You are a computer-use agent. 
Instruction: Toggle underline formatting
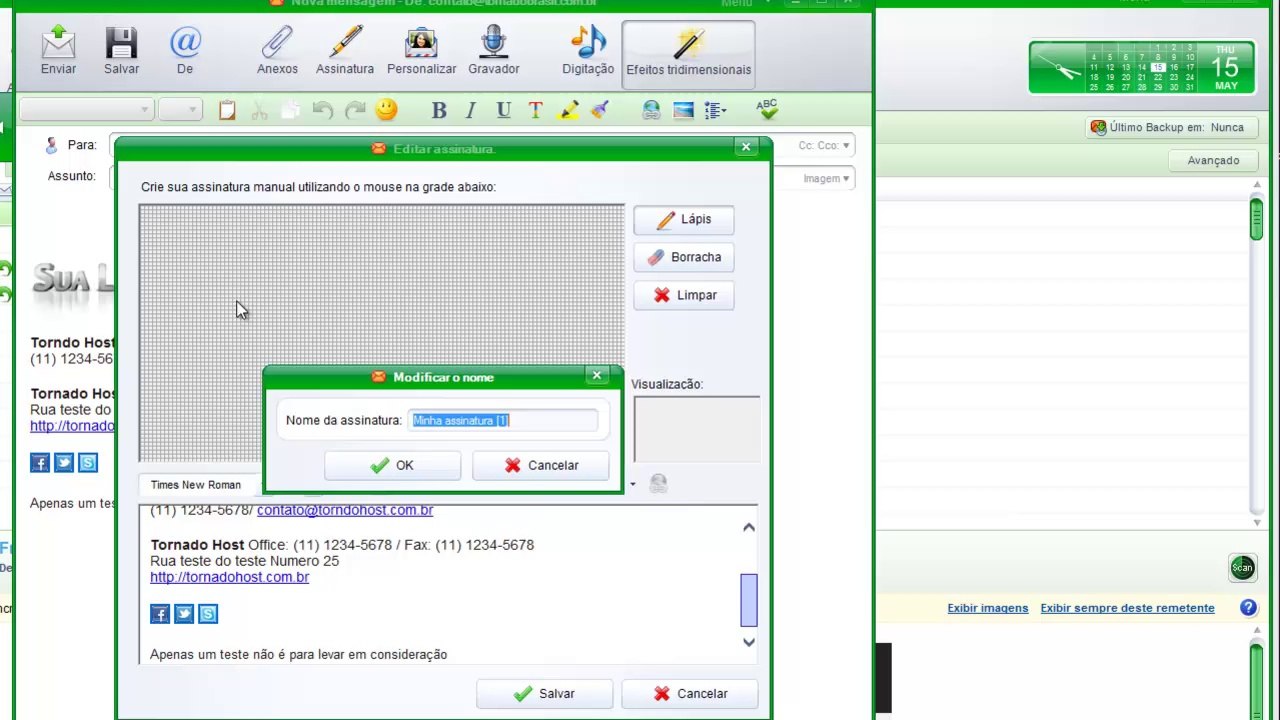tap(503, 110)
